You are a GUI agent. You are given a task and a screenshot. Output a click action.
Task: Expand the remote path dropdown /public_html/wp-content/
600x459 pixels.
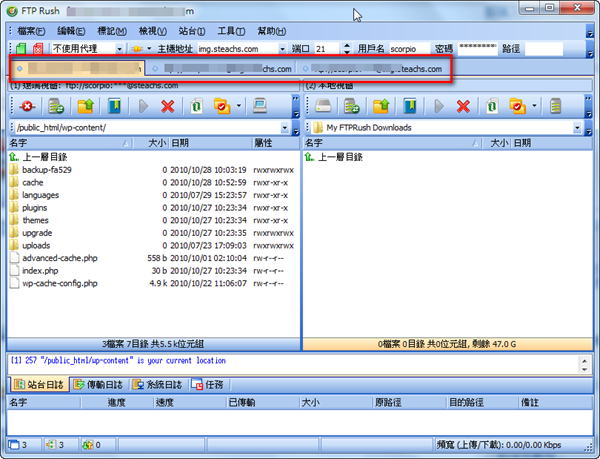click(x=285, y=128)
